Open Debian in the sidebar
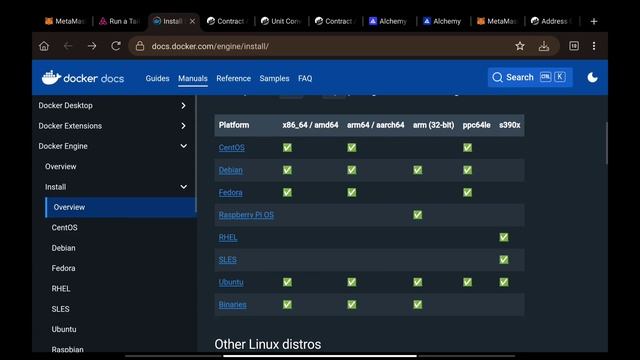This screenshot has width=640, height=360. 63,248
